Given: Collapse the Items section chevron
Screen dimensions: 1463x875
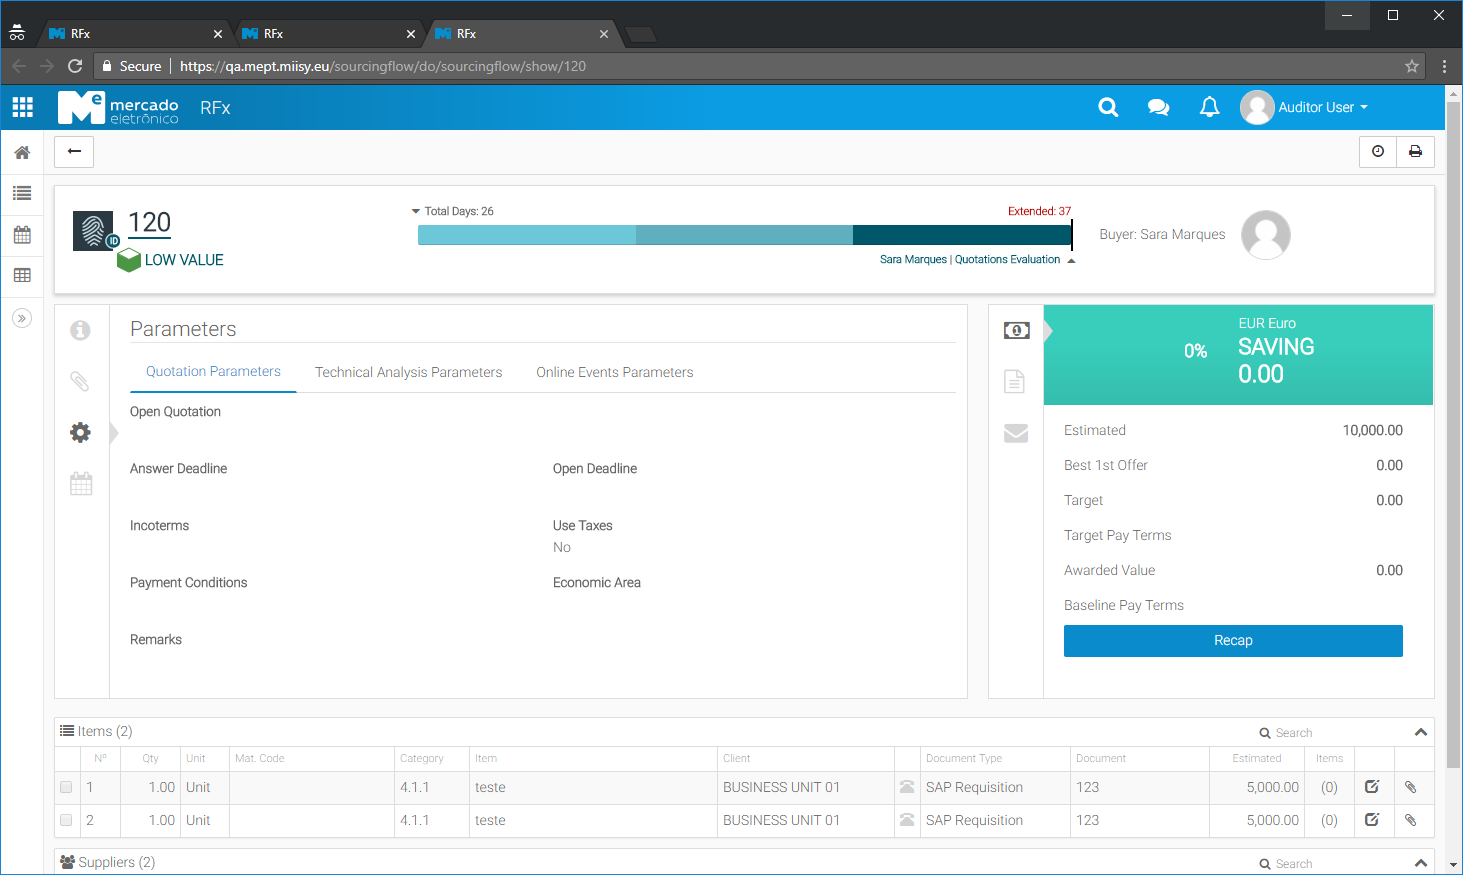Looking at the screenshot, I should [1420, 732].
